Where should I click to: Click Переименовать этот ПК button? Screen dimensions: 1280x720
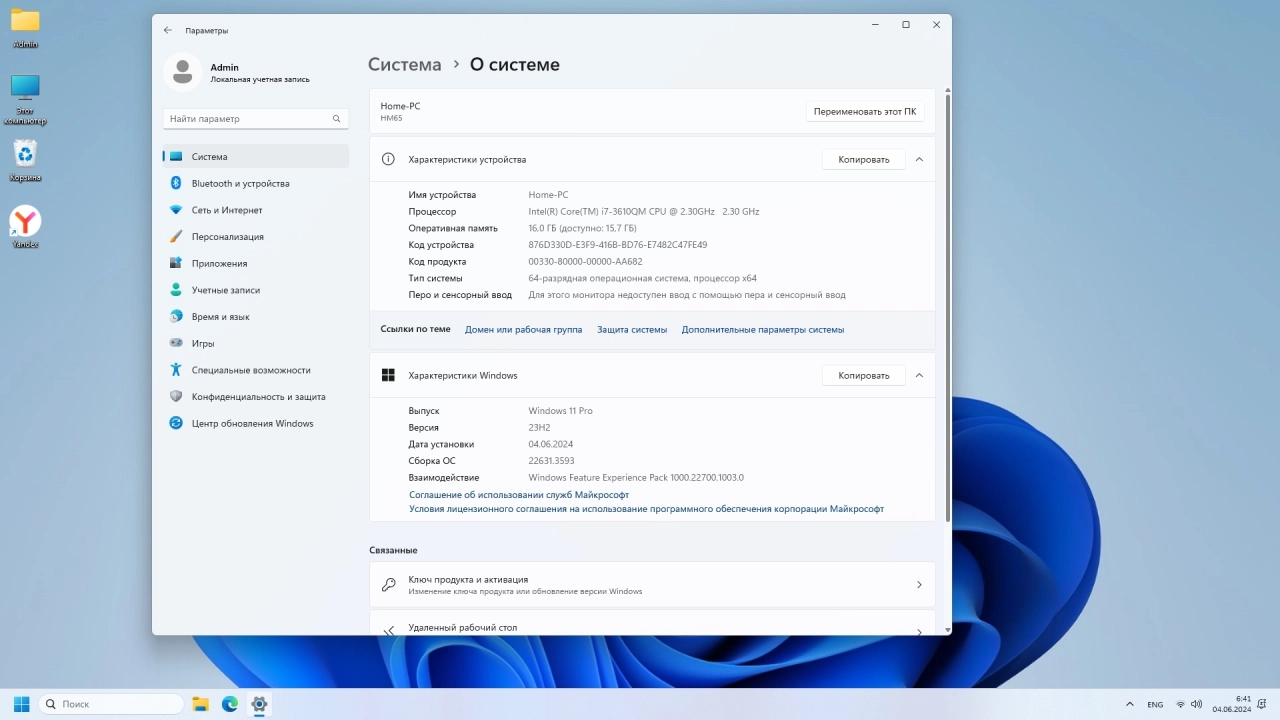pyautogui.click(x=865, y=111)
